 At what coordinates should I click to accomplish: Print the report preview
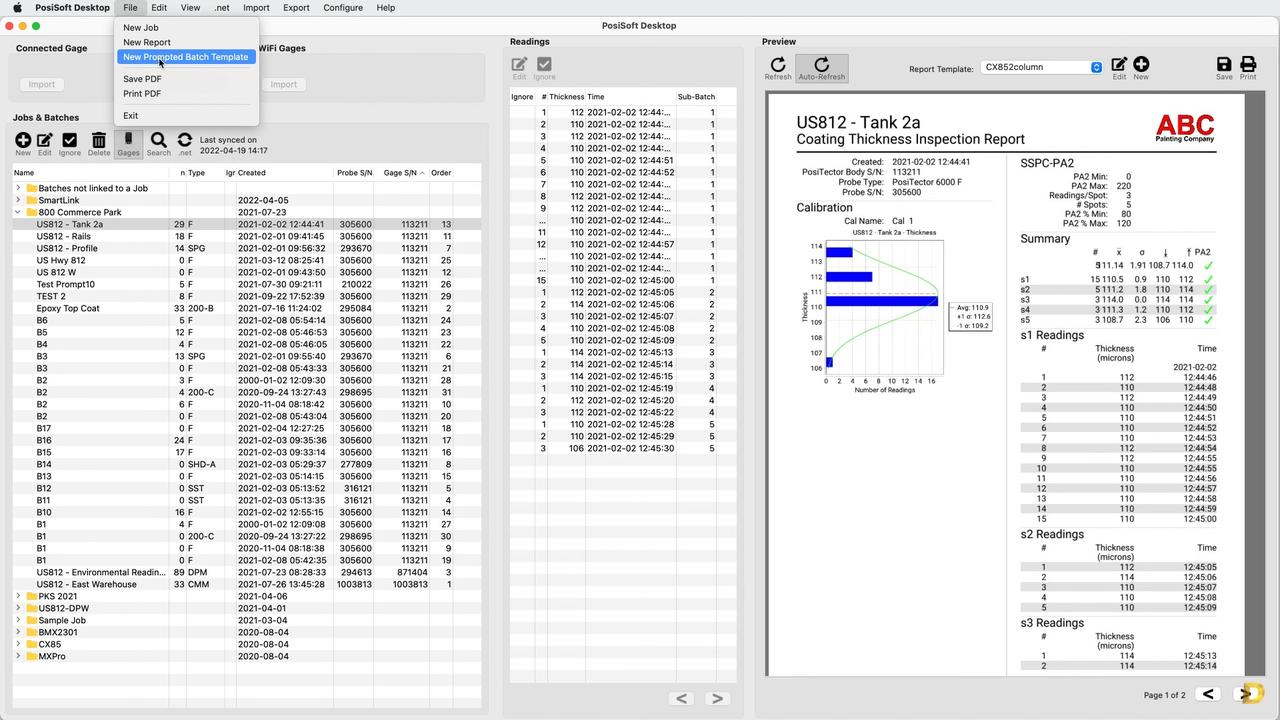tap(1248, 68)
